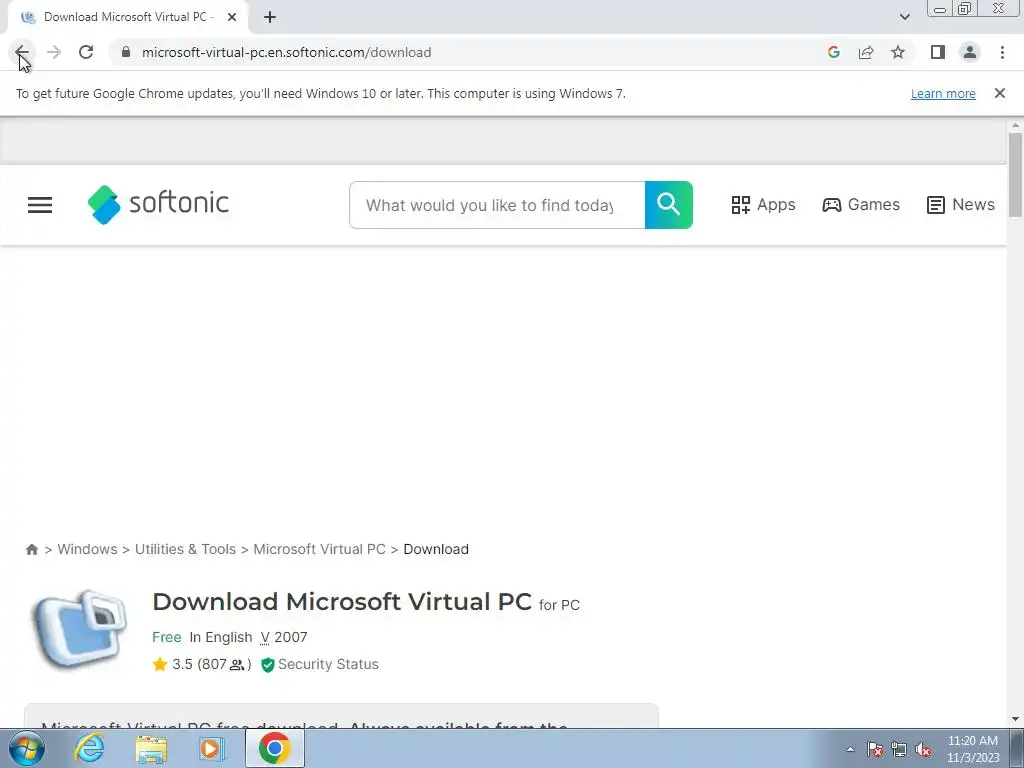1024x768 pixels.
Task: Open the Learn more link
Action: pyautogui.click(x=943, y=93)
